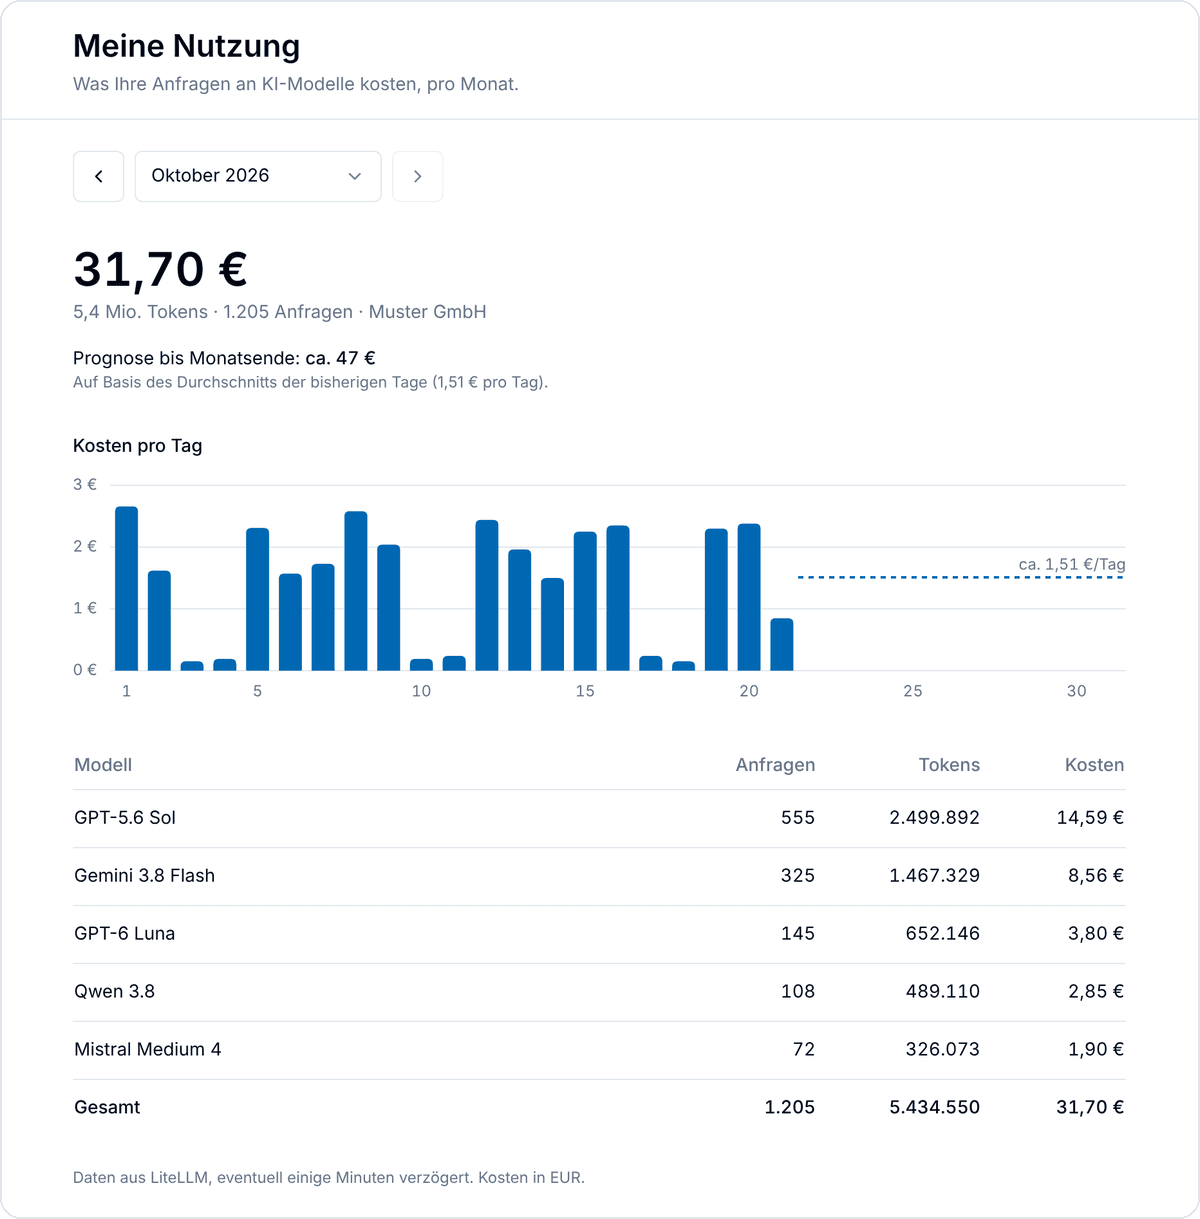This screenshot has height=1219, width=1200.
Task: Click the 2.499.892 tokens cell
Action: click(935, 818)
